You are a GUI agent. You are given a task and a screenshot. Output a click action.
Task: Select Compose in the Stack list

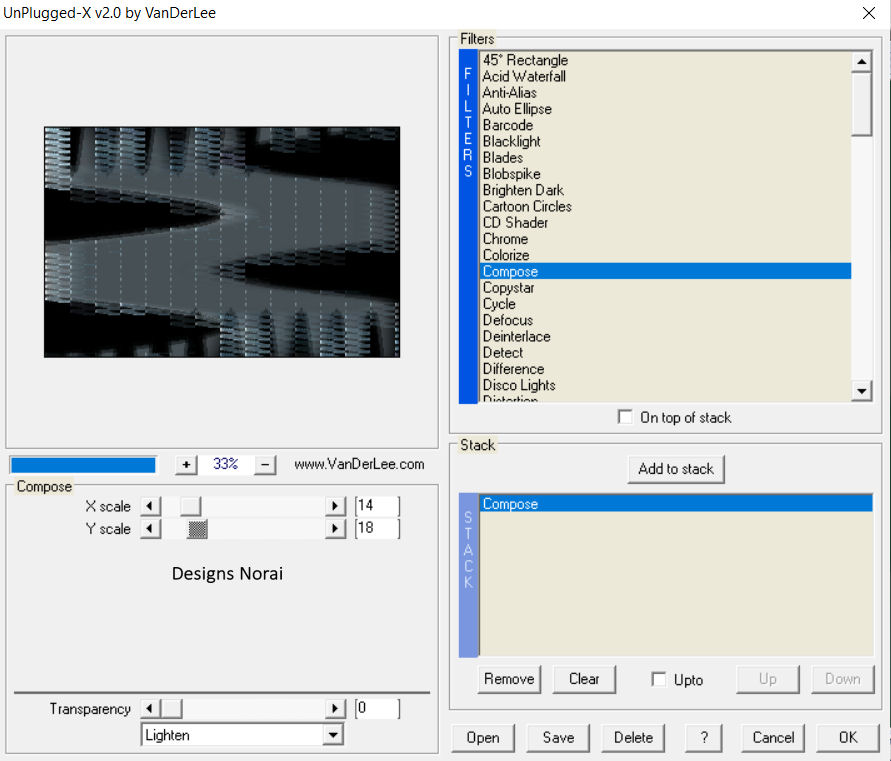(676, 504)
